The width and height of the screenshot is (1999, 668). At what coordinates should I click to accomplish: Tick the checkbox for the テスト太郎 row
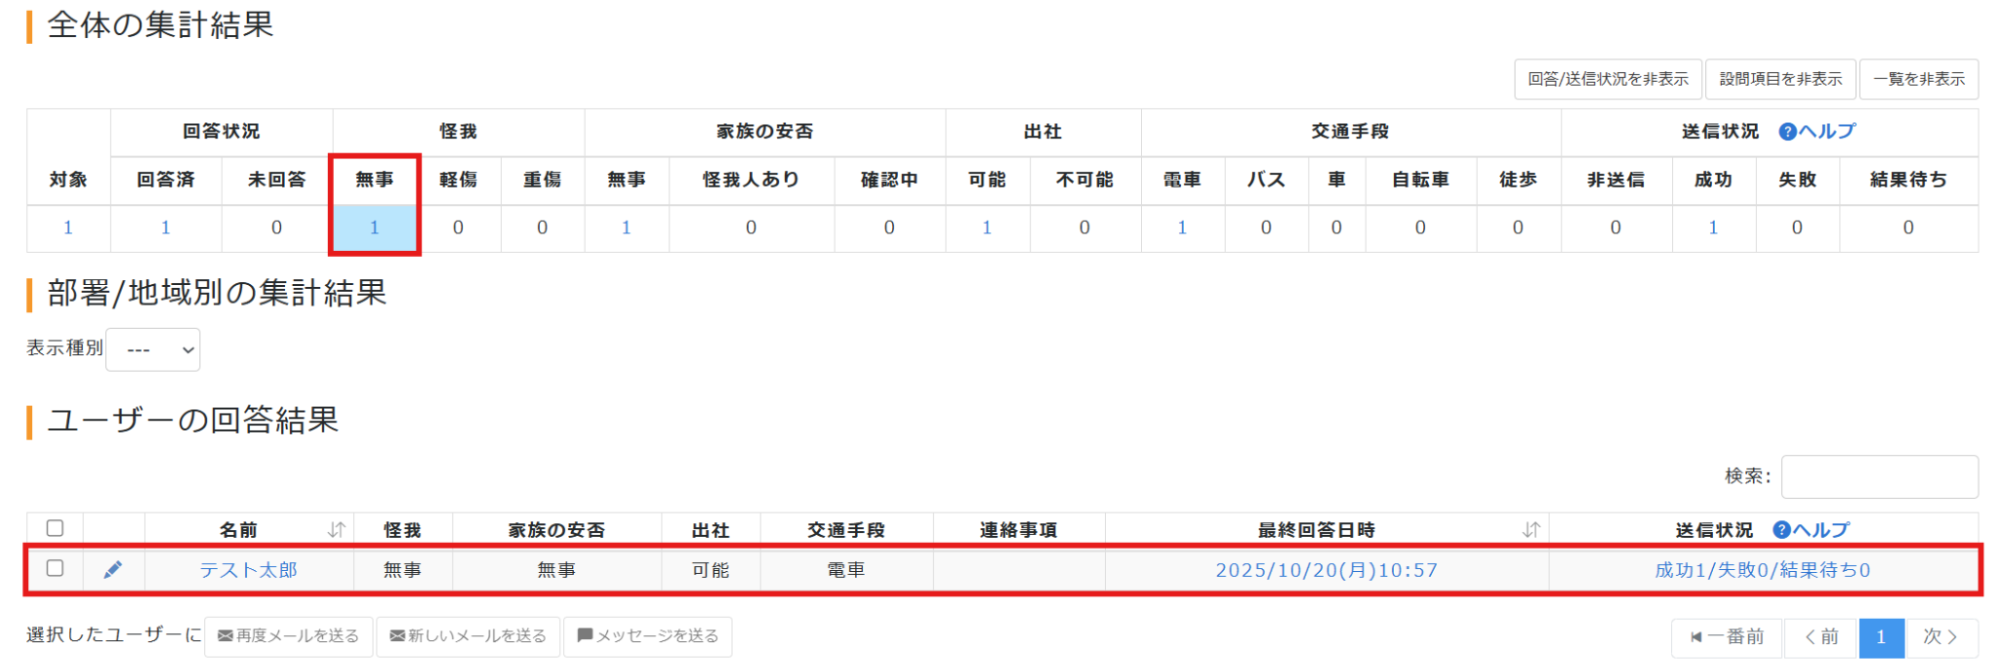[55, 568]
